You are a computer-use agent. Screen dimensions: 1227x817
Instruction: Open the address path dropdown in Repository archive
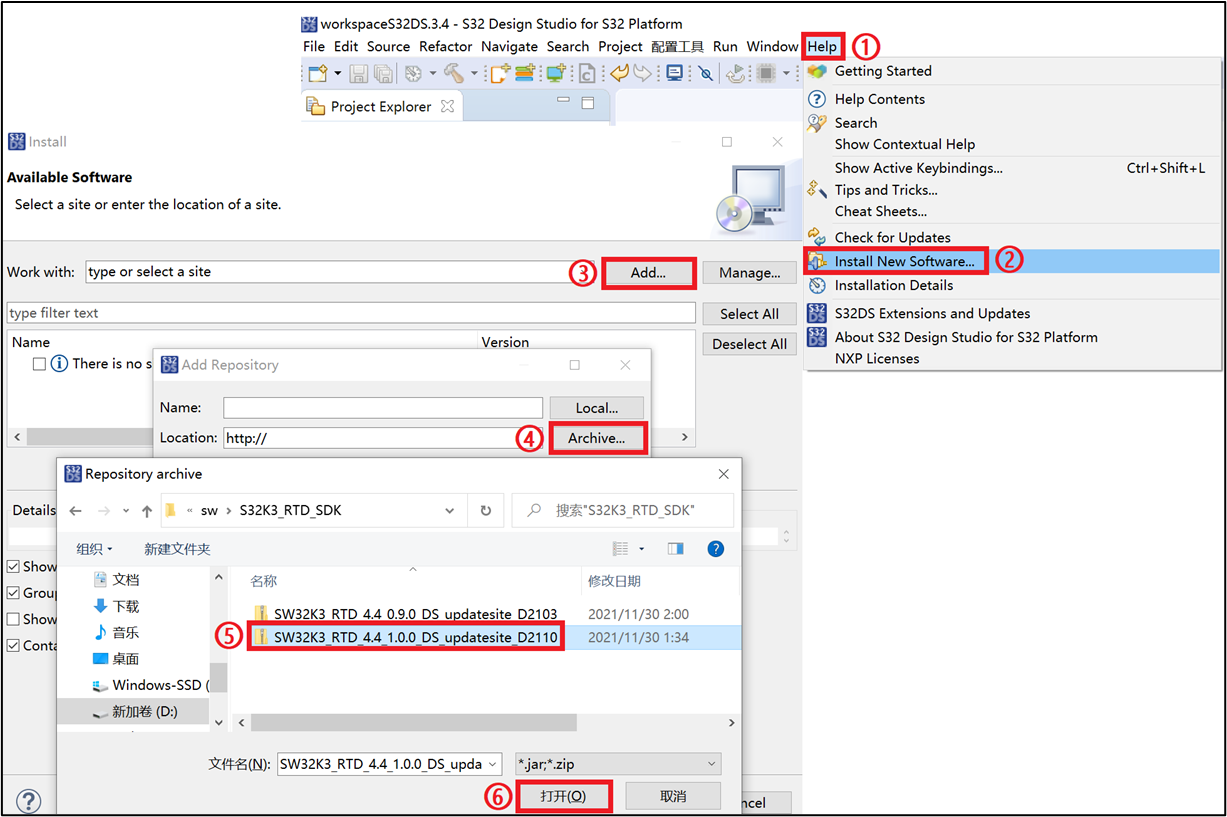click(x=449, y=510)
